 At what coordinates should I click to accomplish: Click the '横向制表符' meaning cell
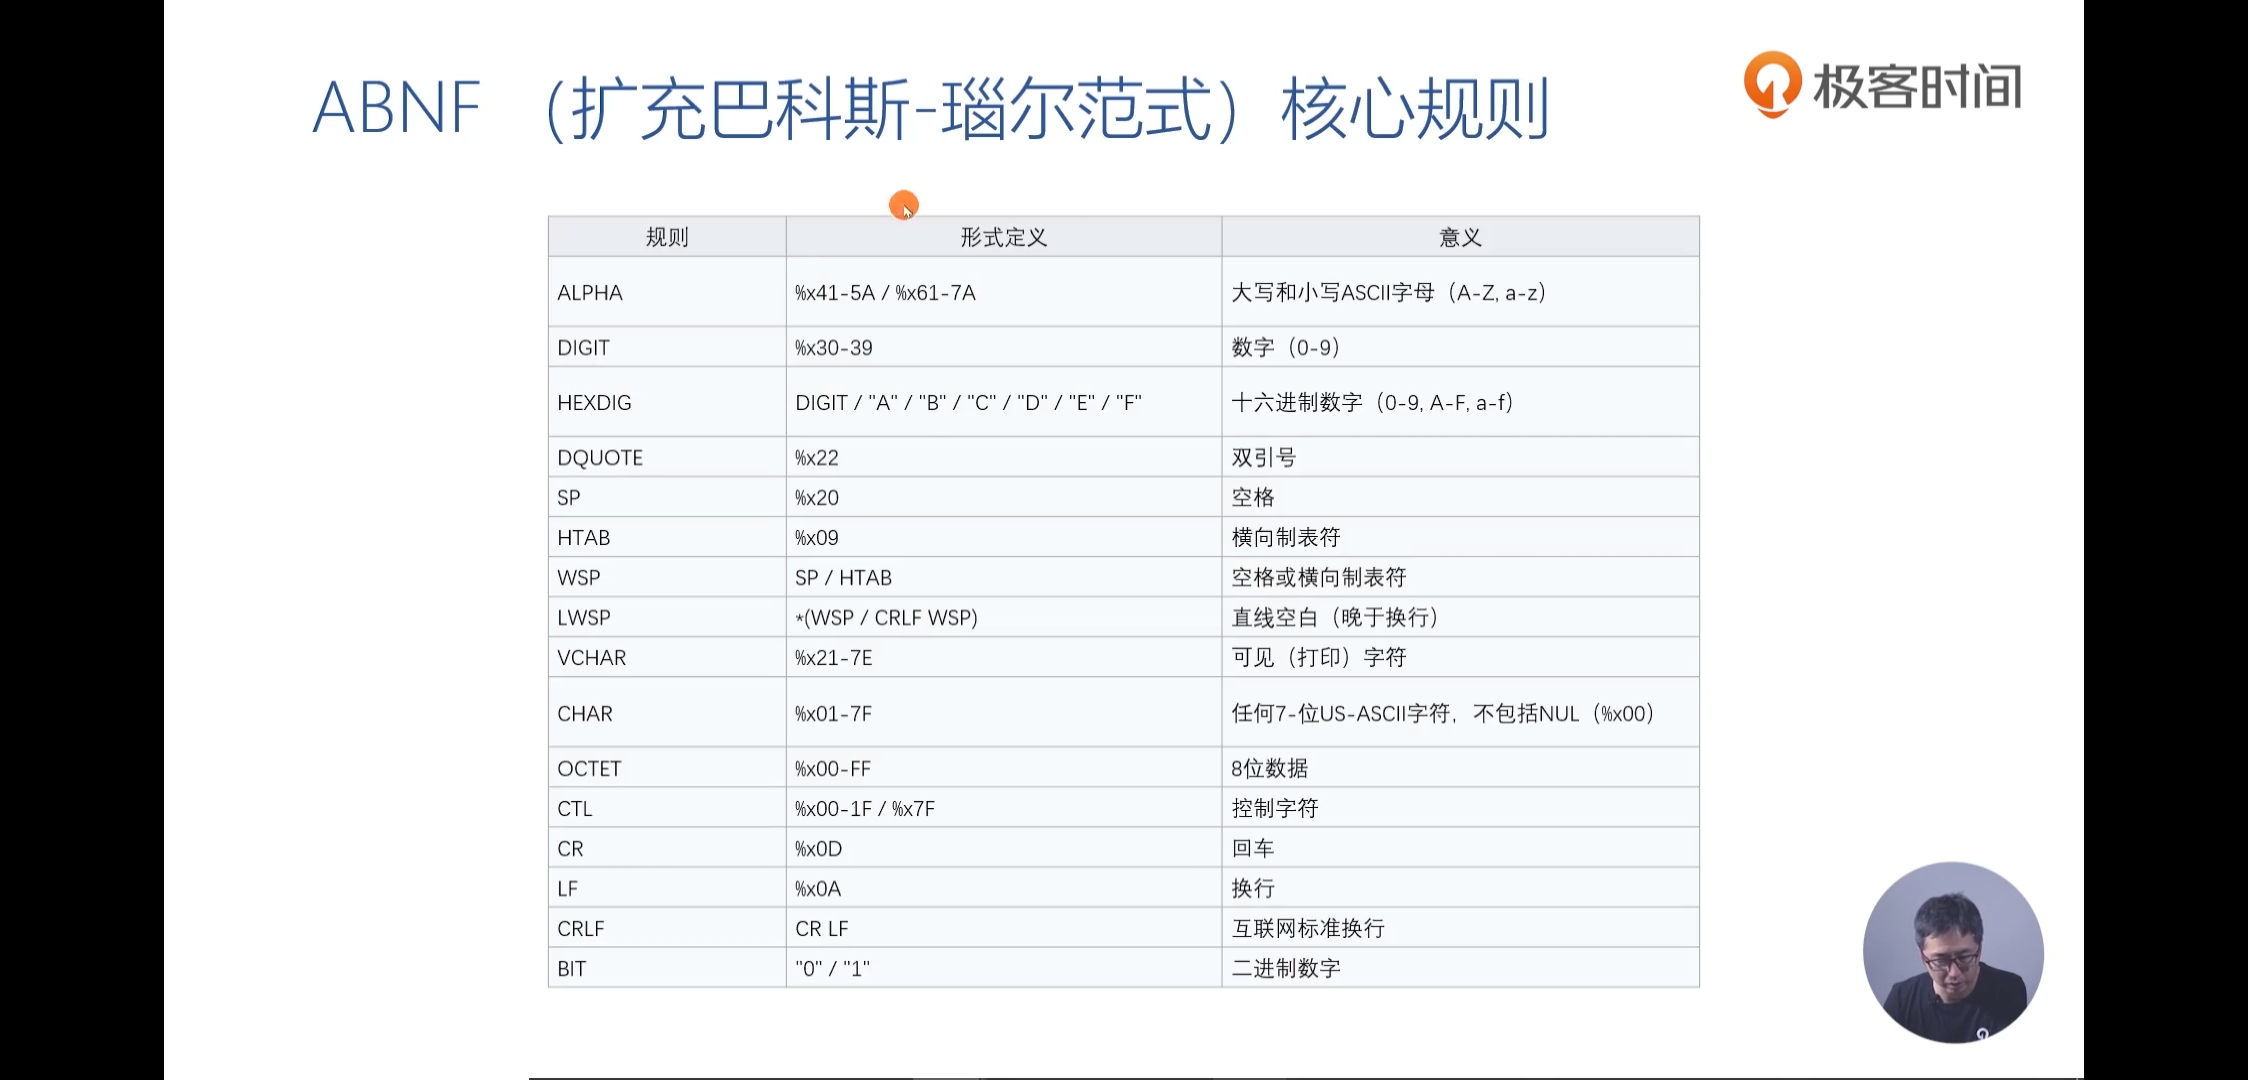[x=1460, y=537]
